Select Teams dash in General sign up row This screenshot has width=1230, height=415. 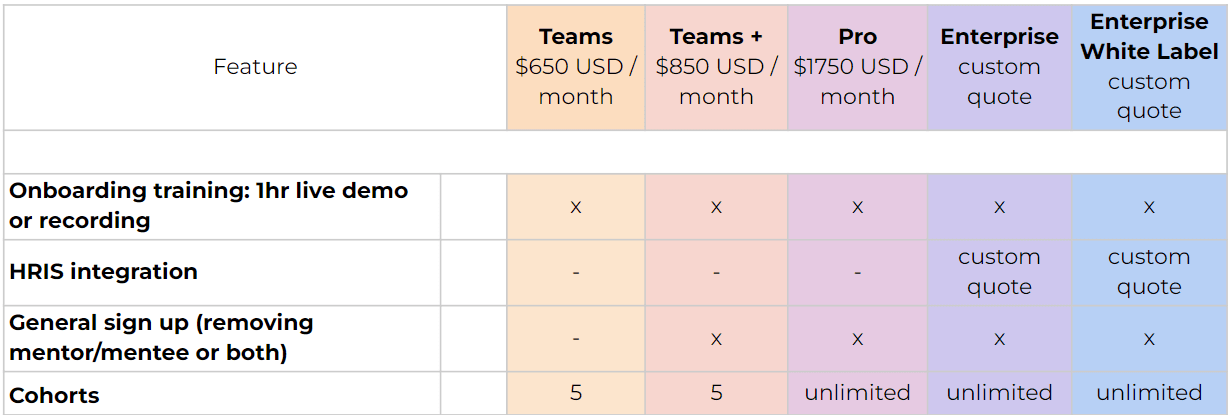pyautogui.click(x=575, y=339)
